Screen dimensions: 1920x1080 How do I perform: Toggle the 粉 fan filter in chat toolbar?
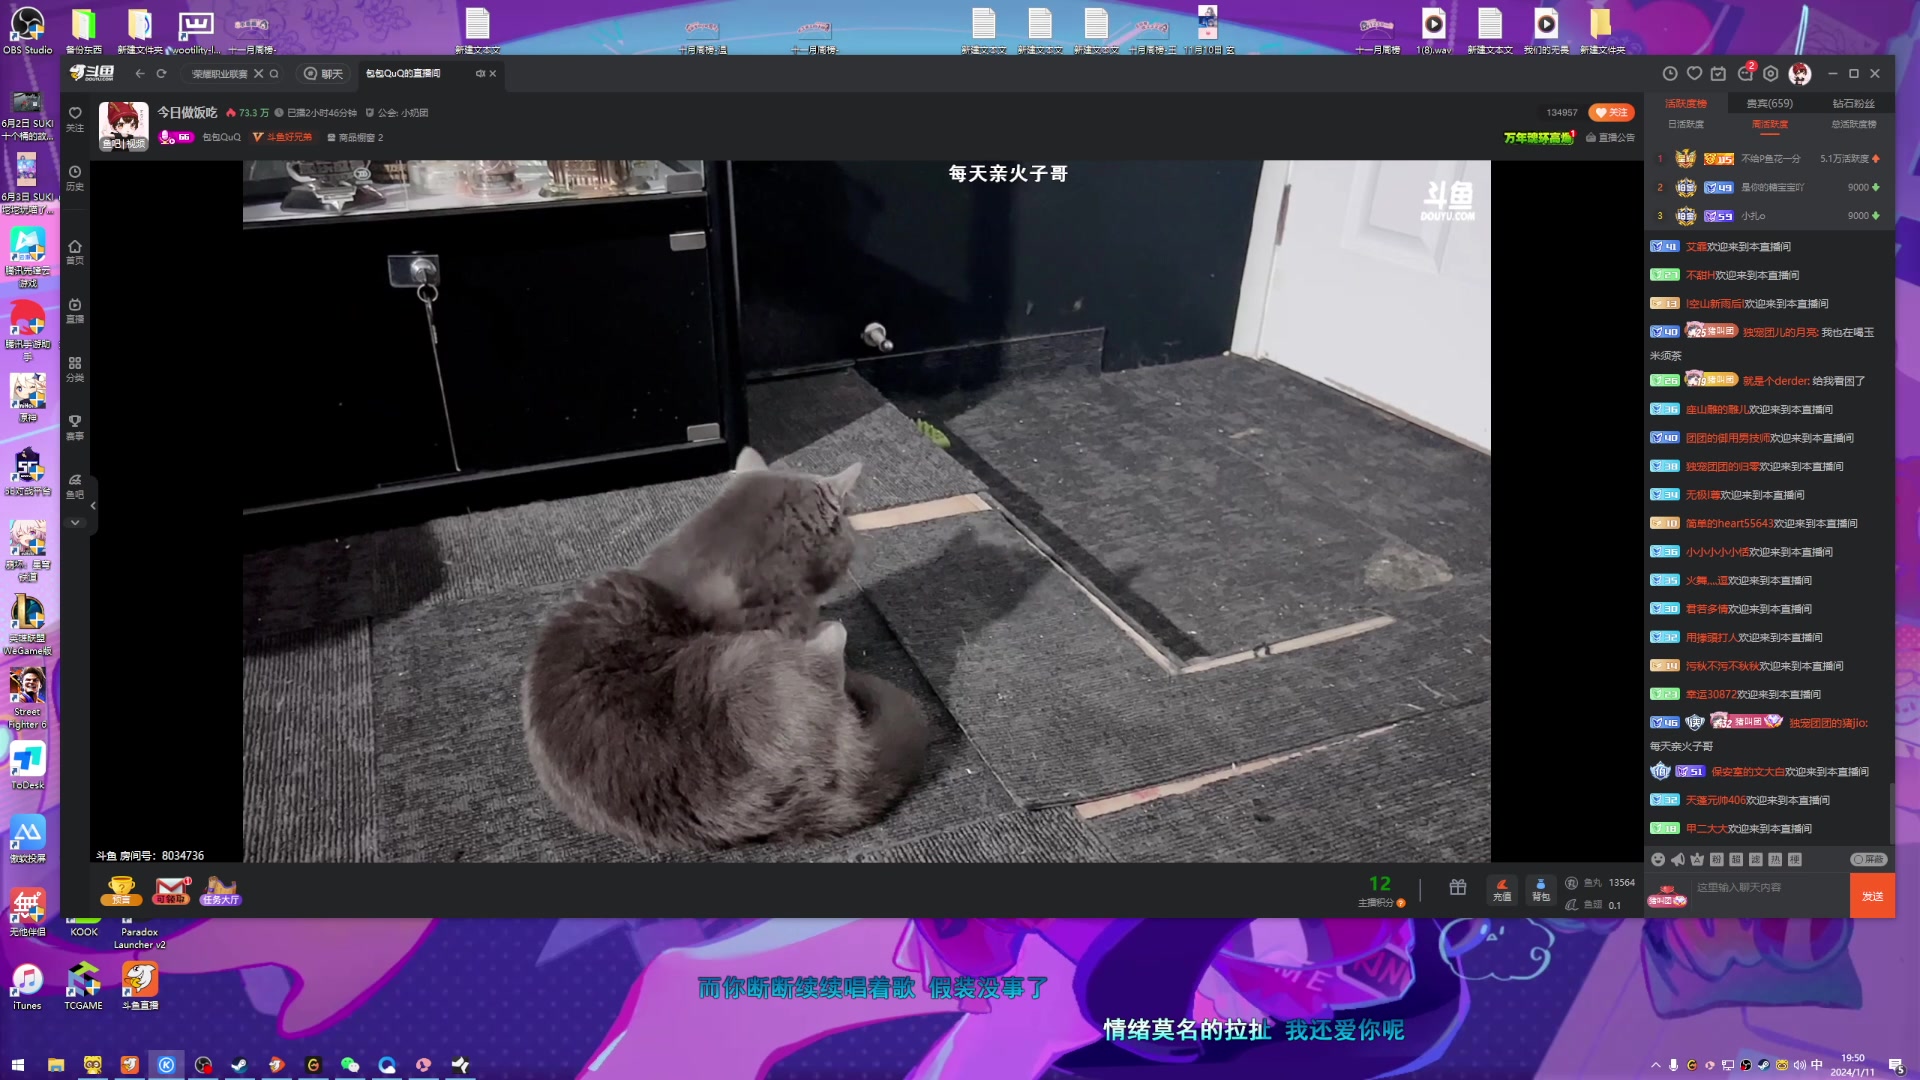click(x=1717, y=860)
